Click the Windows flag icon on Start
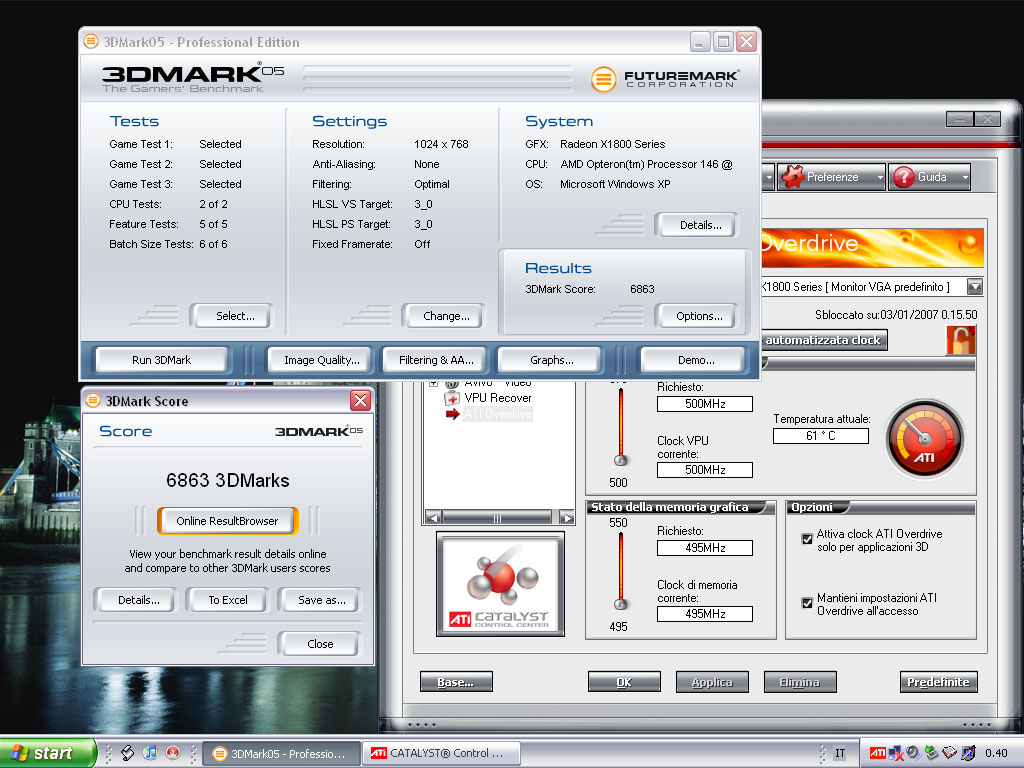The width and height of the screenshot is (1024, 768). click(x=20, y=753)
